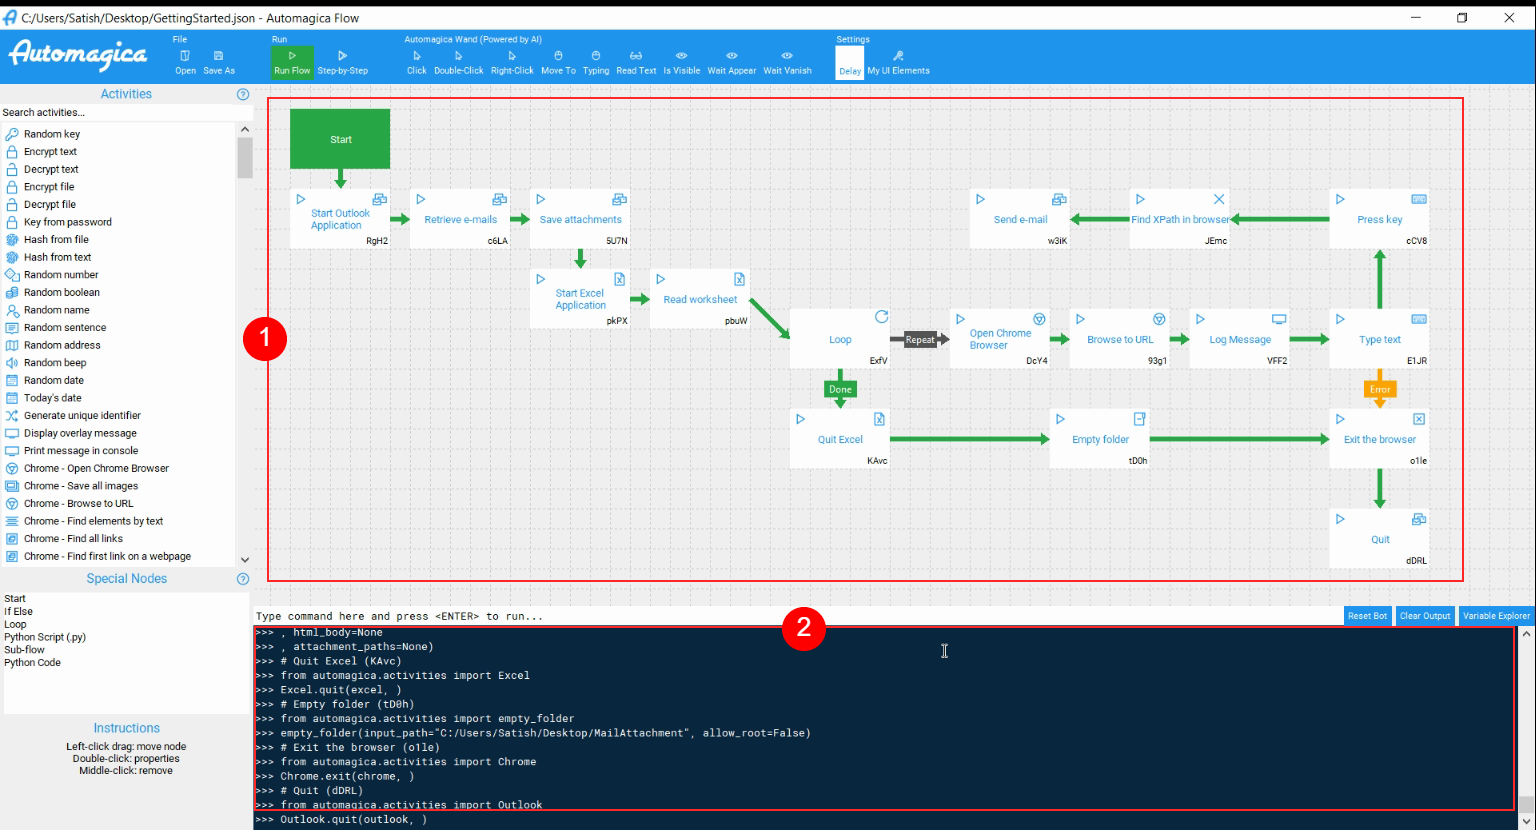Click the Wait Vanish wand tool
Screen dimensions: 1536x830
(x=787, y=62)
